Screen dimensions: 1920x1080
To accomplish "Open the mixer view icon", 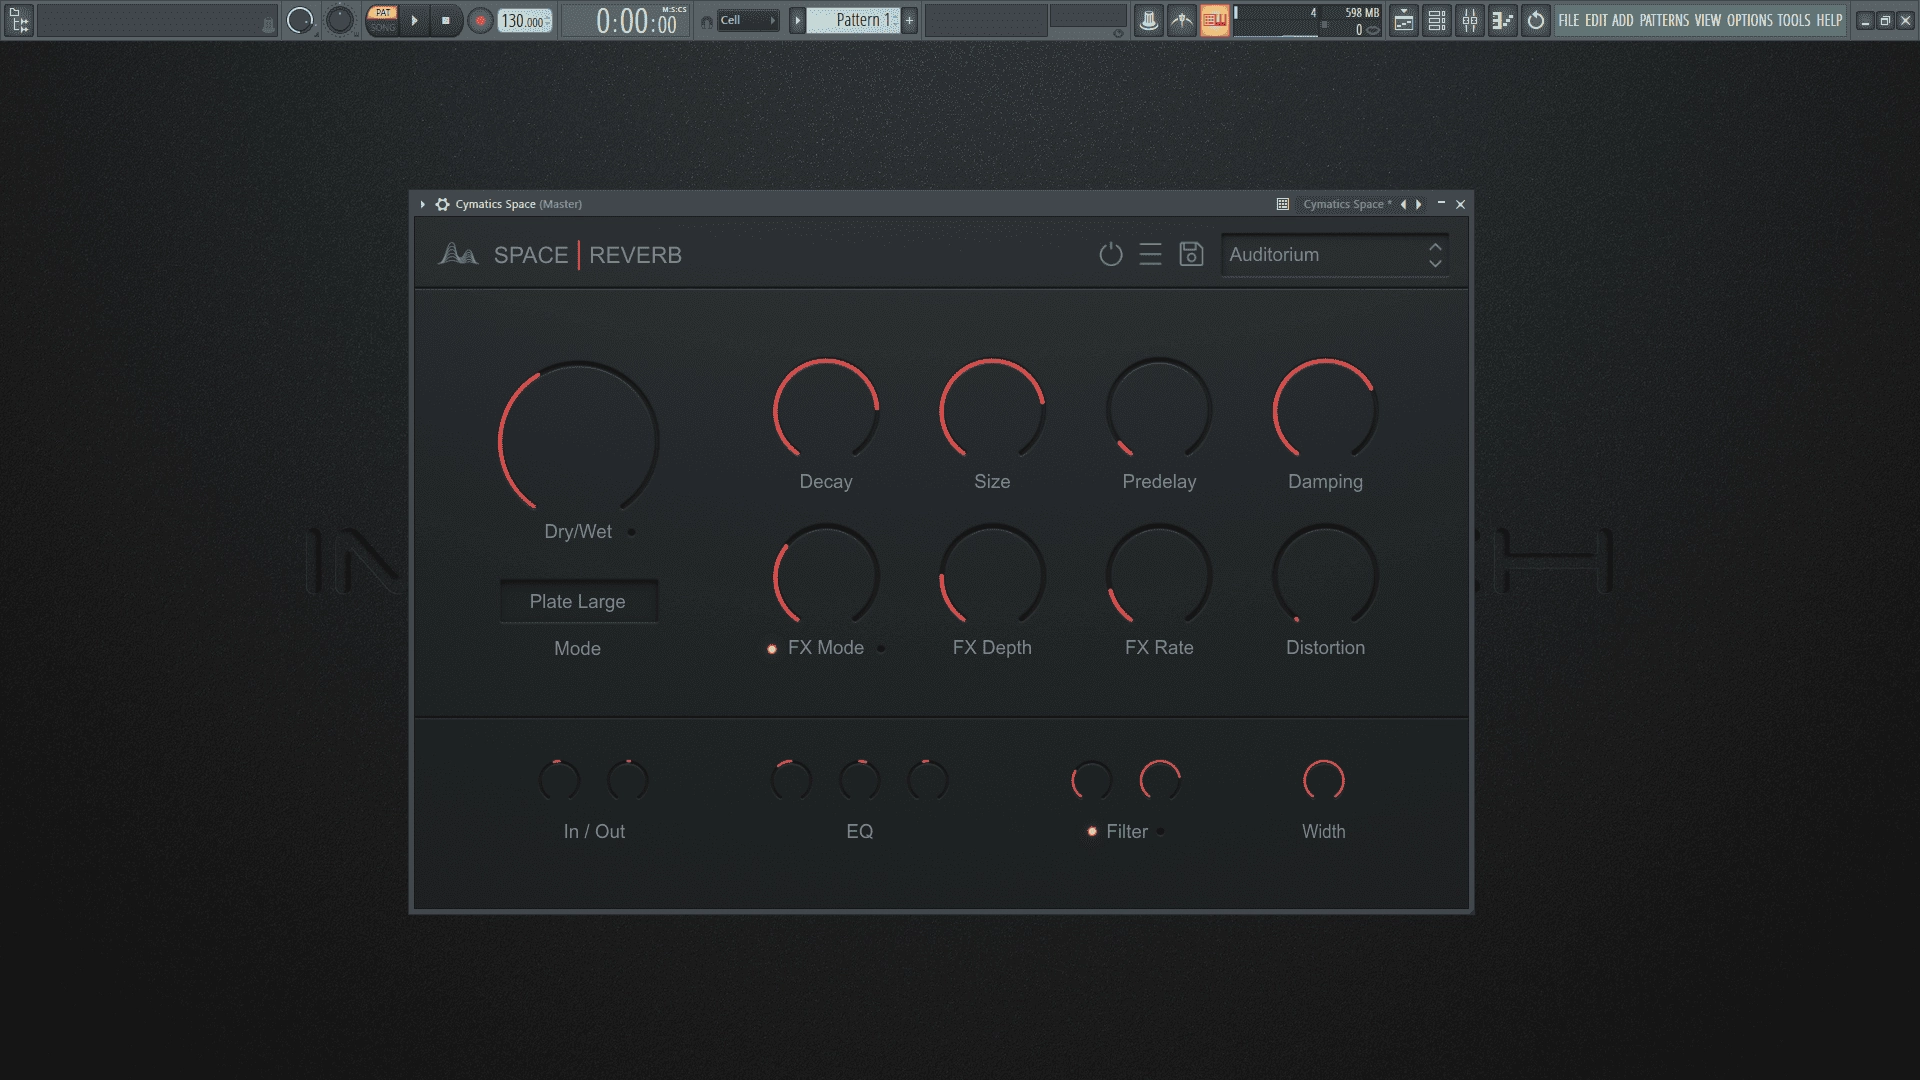I will click(x=1470, y=20).
